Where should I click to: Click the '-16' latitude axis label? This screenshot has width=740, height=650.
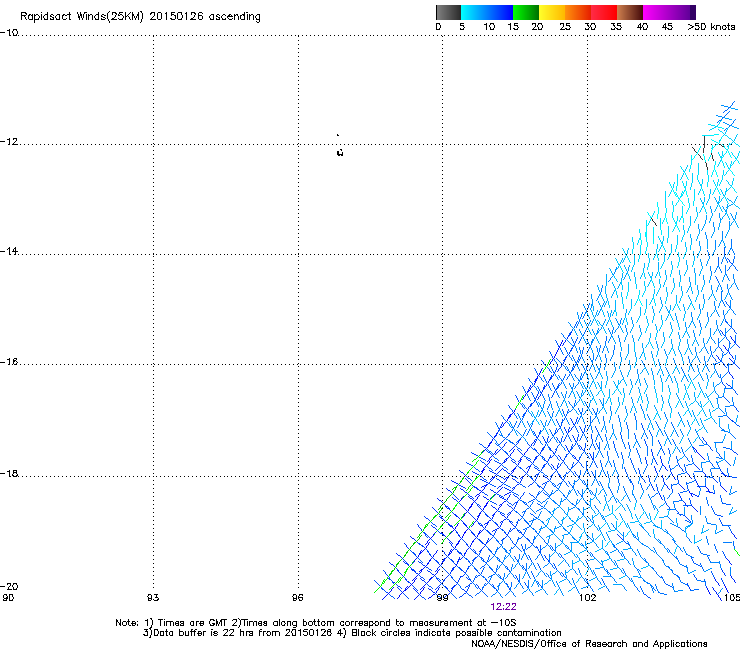pyautogui.click(x=9, y=362)
